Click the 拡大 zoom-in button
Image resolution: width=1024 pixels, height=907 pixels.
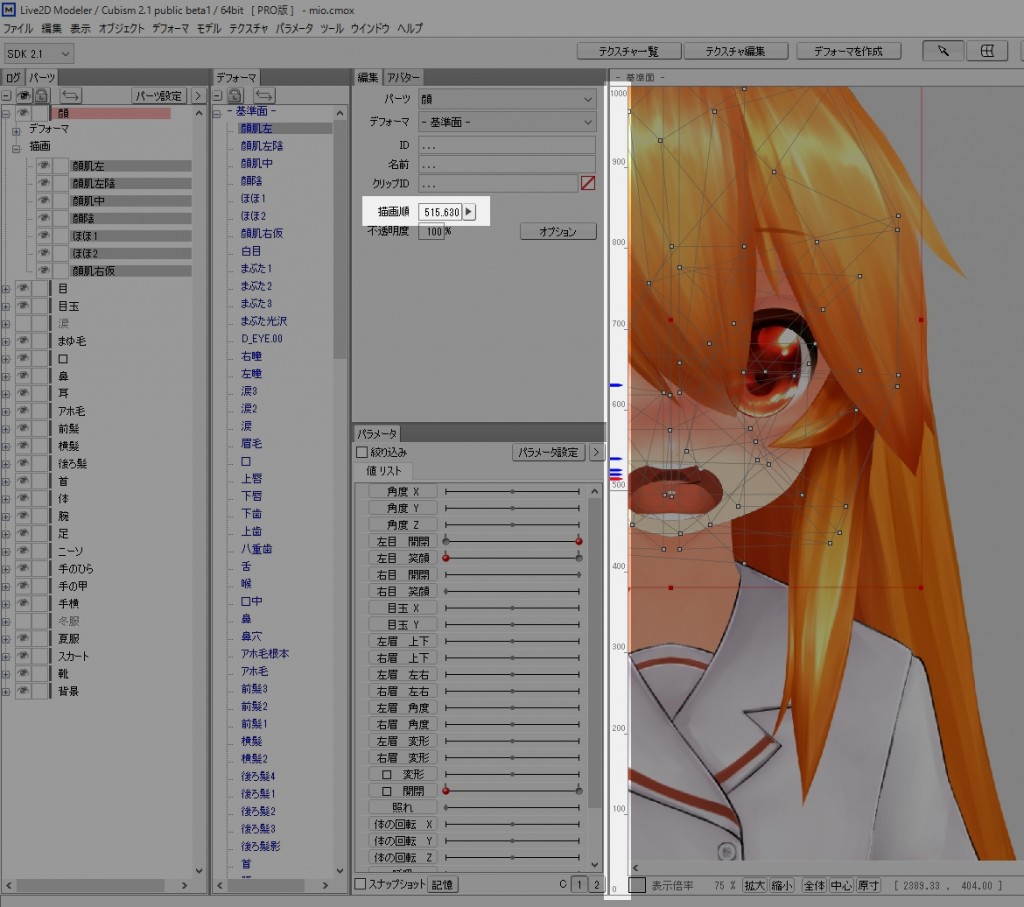click(x=754, y=885)
